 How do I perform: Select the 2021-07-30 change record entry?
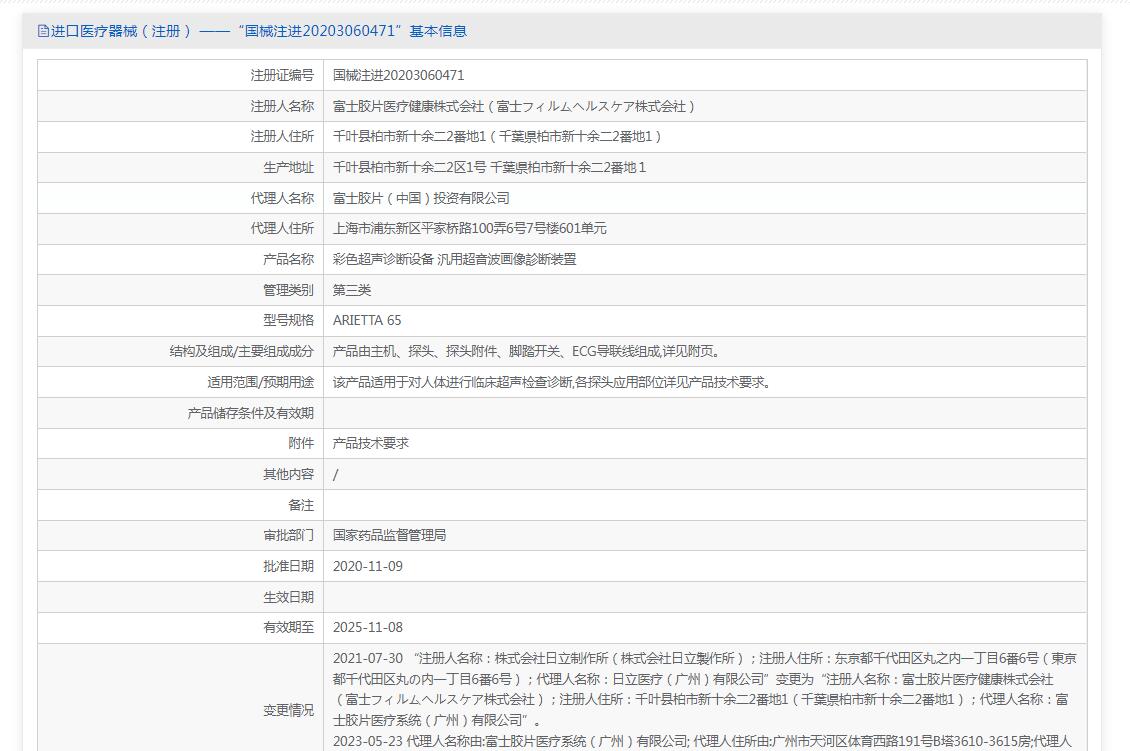tap(705, 689)
